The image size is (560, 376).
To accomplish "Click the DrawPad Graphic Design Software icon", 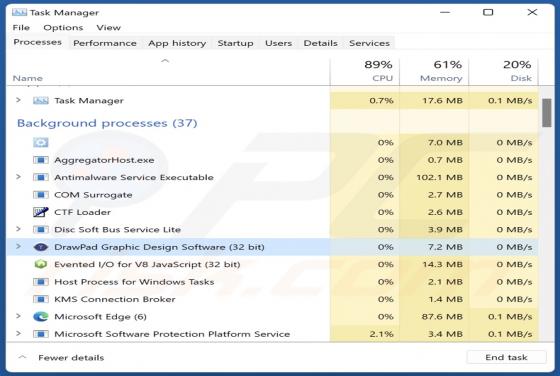I will 41,247.
